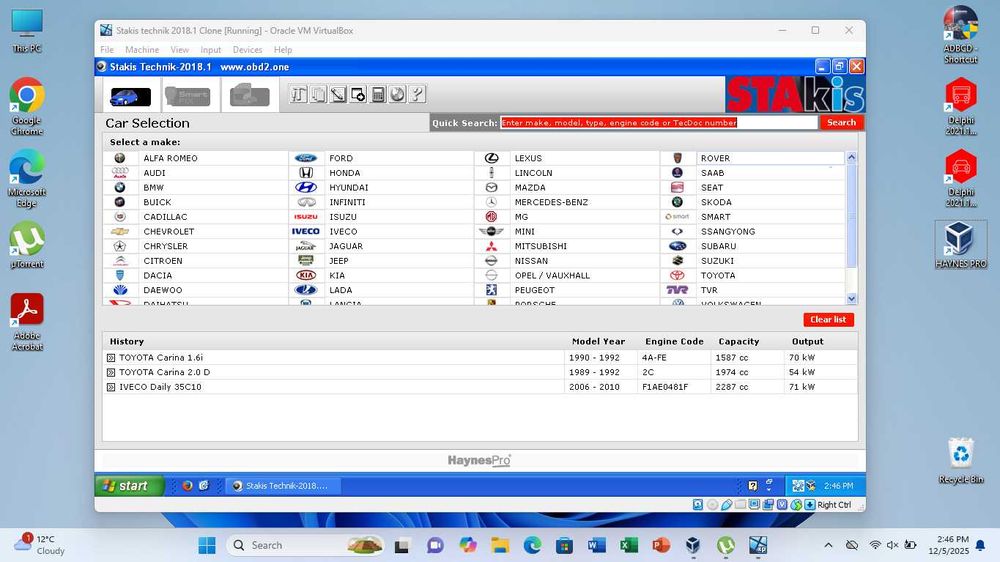Image resolution: width=1000 pixels, height=562 pixels.
Task: Click the Quick Search input field
Action: pos(659,122)
